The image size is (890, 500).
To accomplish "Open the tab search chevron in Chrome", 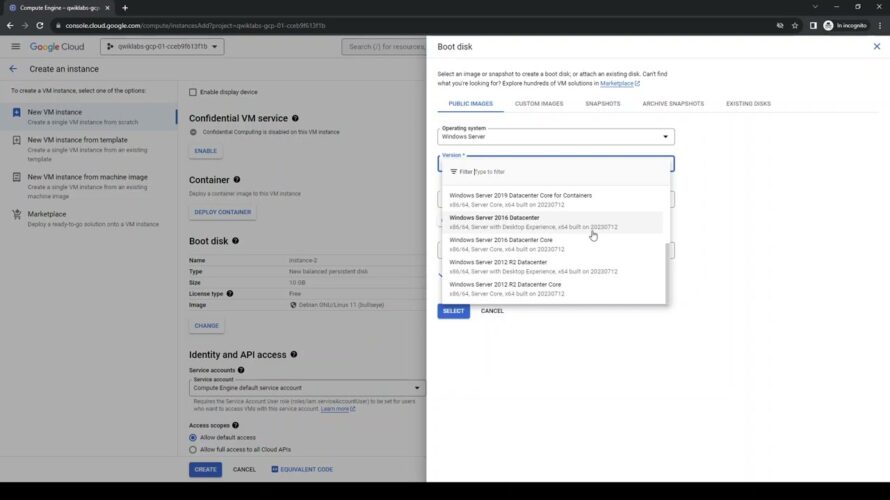I will pyautogui.click(x=815, y=7).
